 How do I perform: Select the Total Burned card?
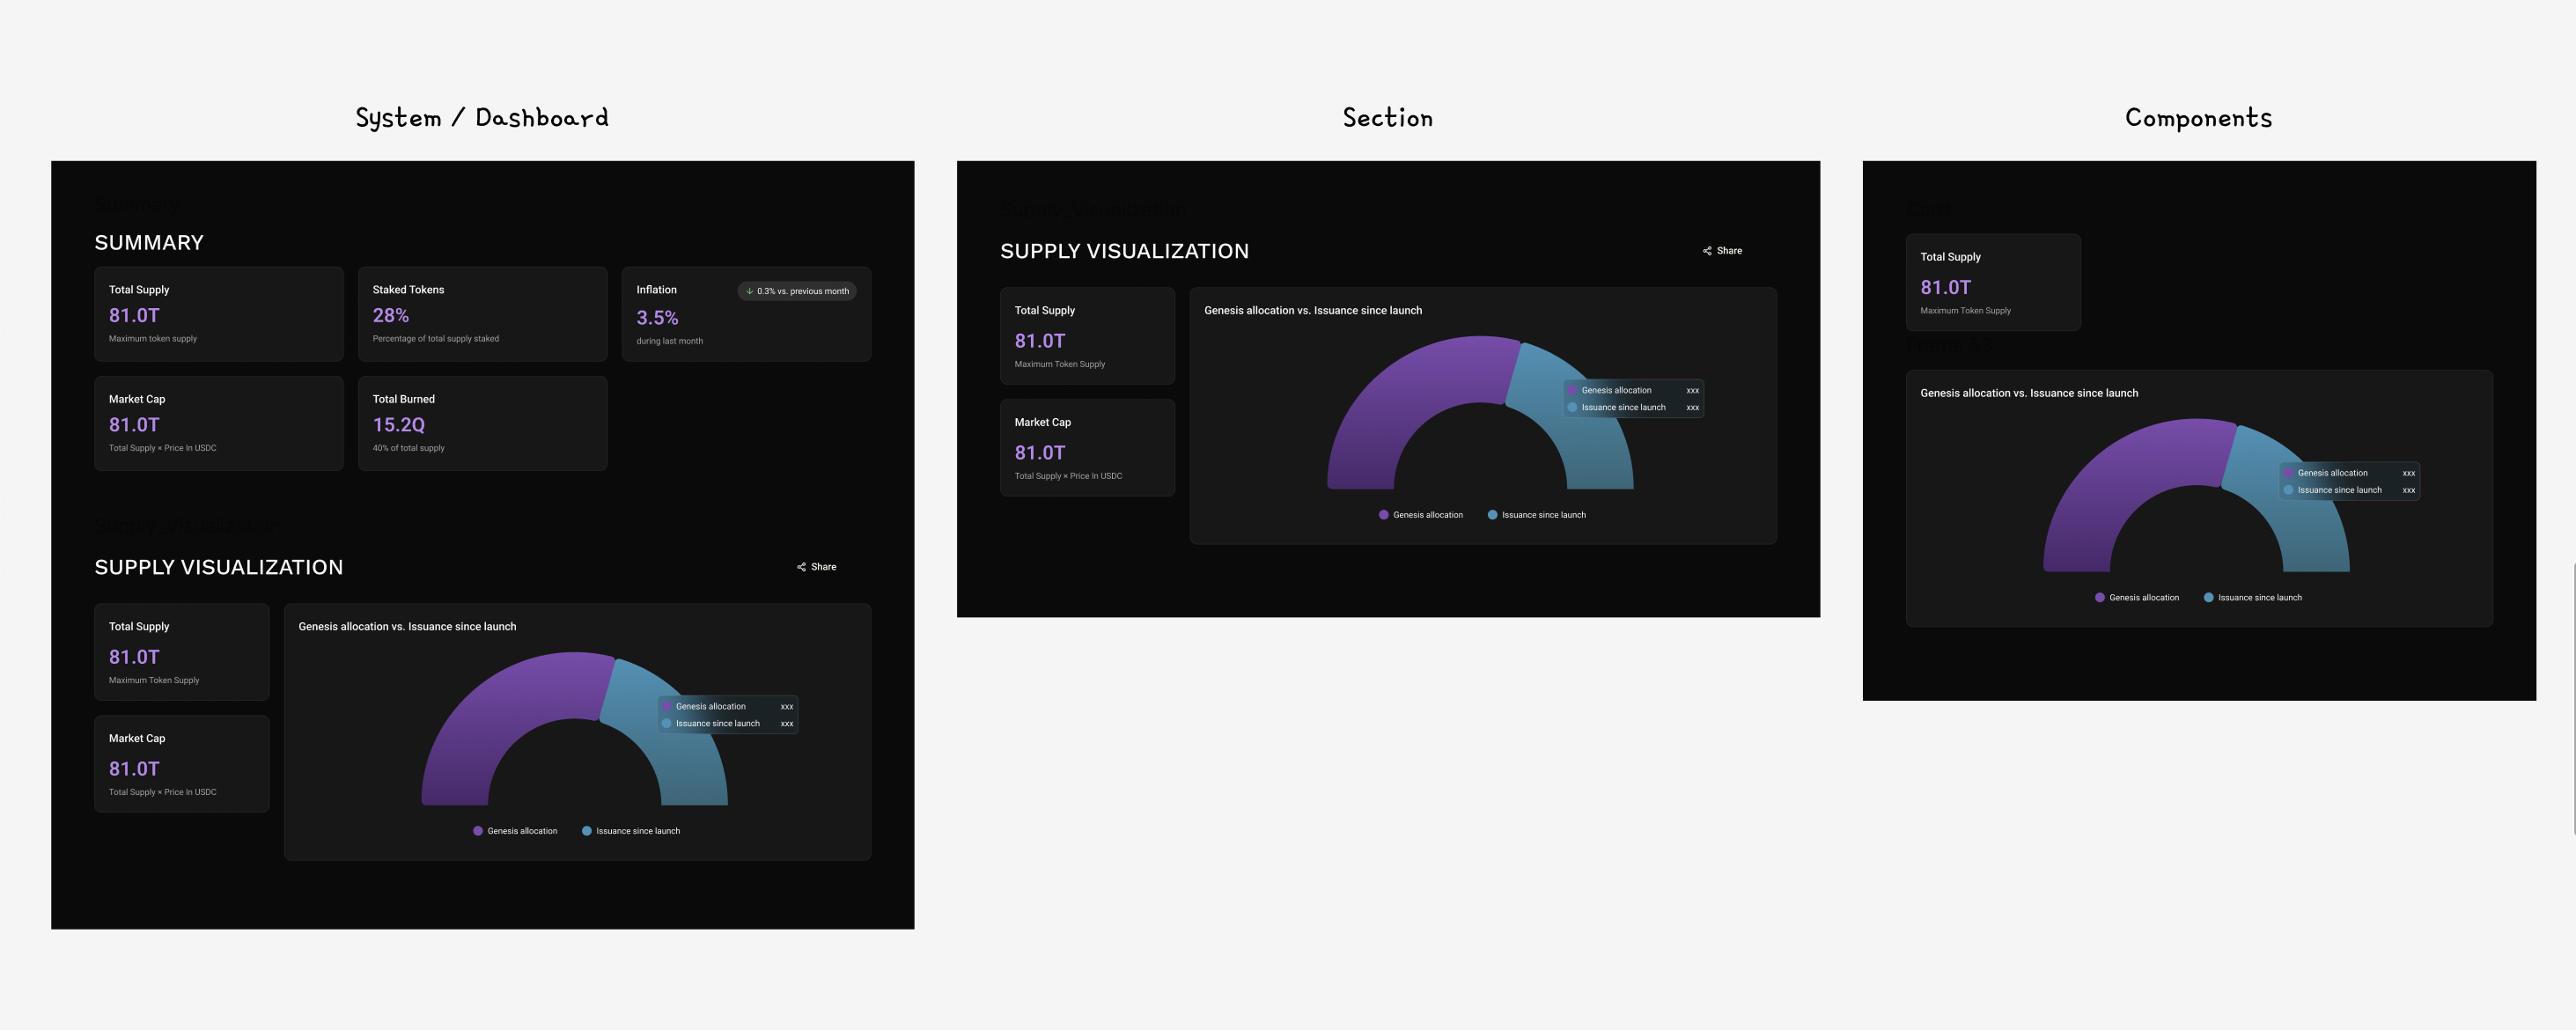483,423
